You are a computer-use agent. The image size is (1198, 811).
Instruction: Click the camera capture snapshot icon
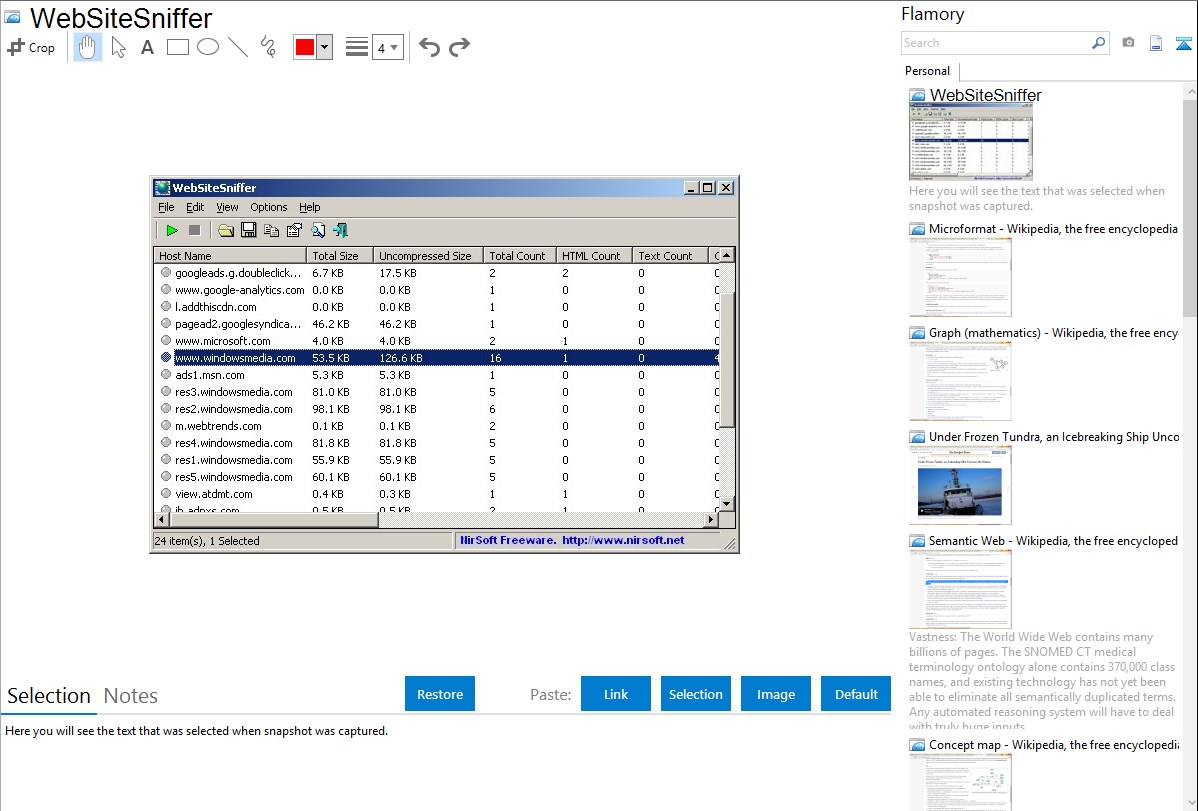(x=1128, y=43)
